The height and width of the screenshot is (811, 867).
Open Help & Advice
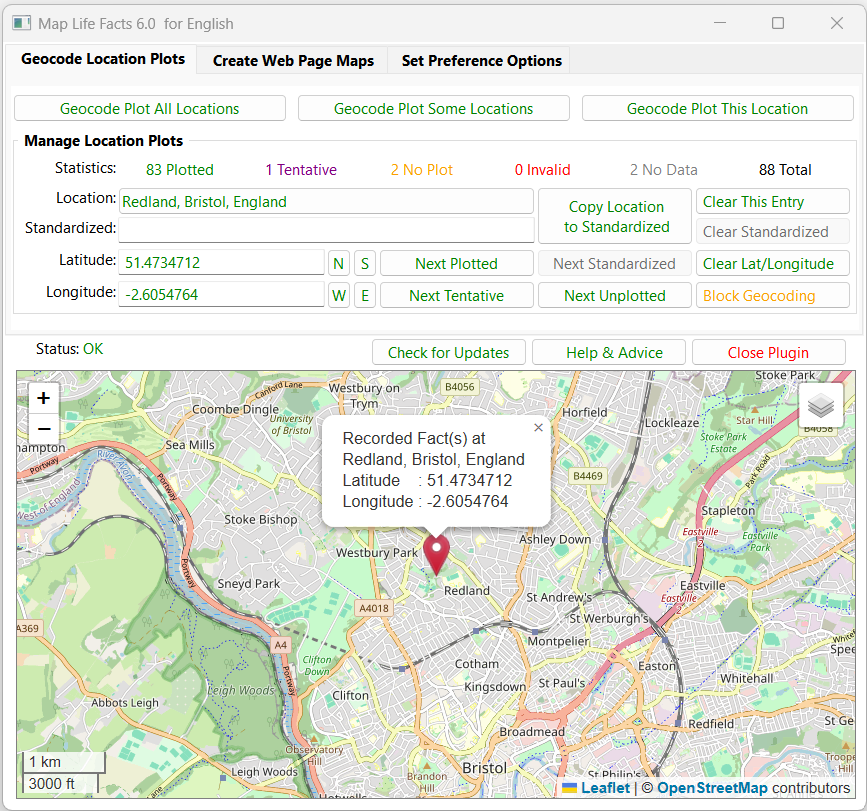(x=608, y=352)
